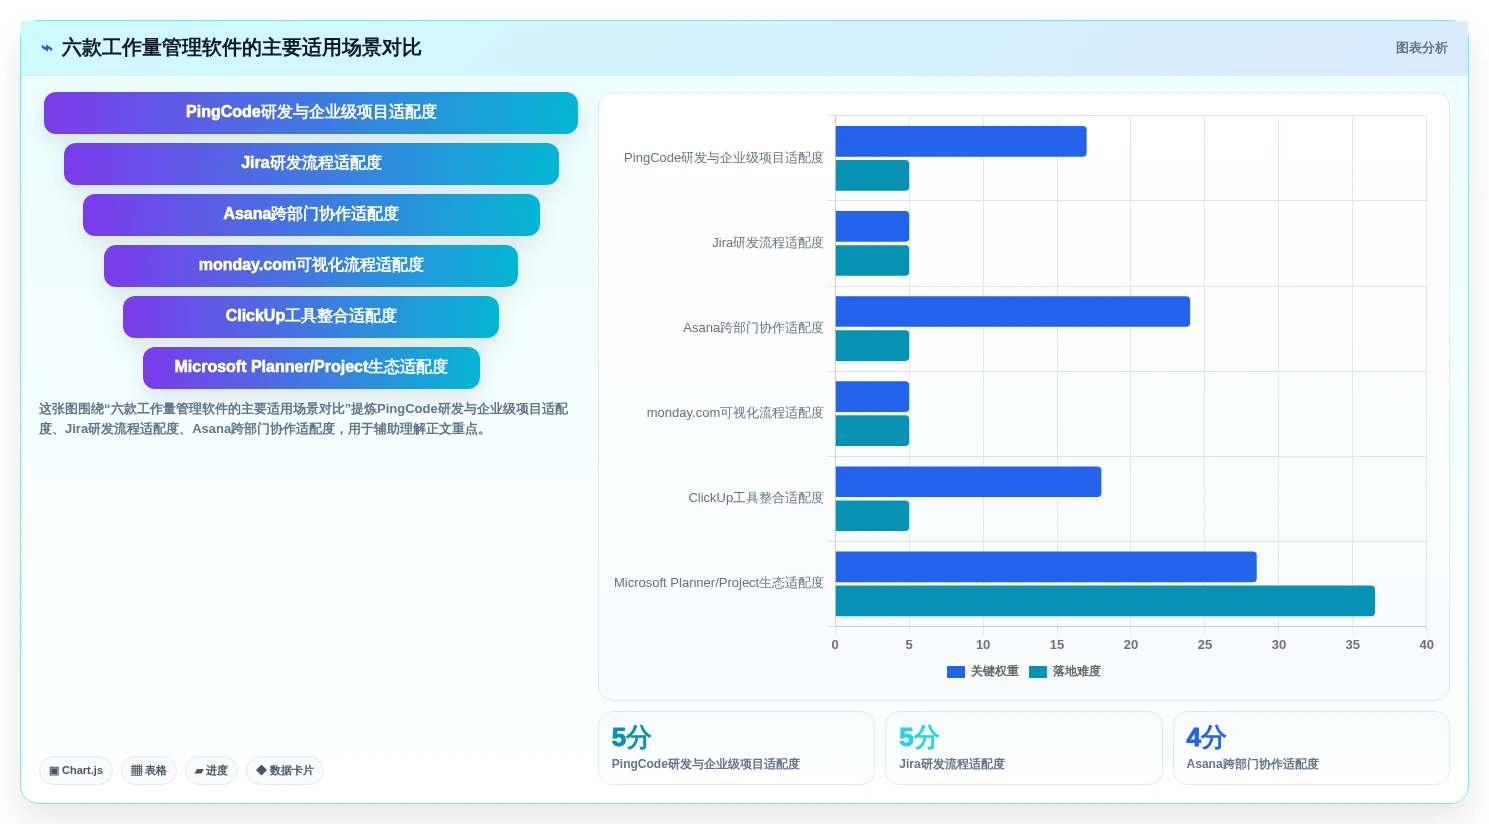
Task: Click the ClickUp工具整合适配度 chart axis label
Action: point(756,498)
